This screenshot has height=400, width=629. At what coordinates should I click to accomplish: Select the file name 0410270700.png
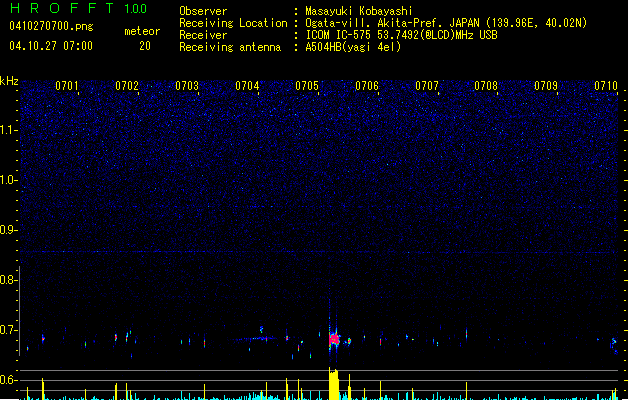(x=51, y=26)
